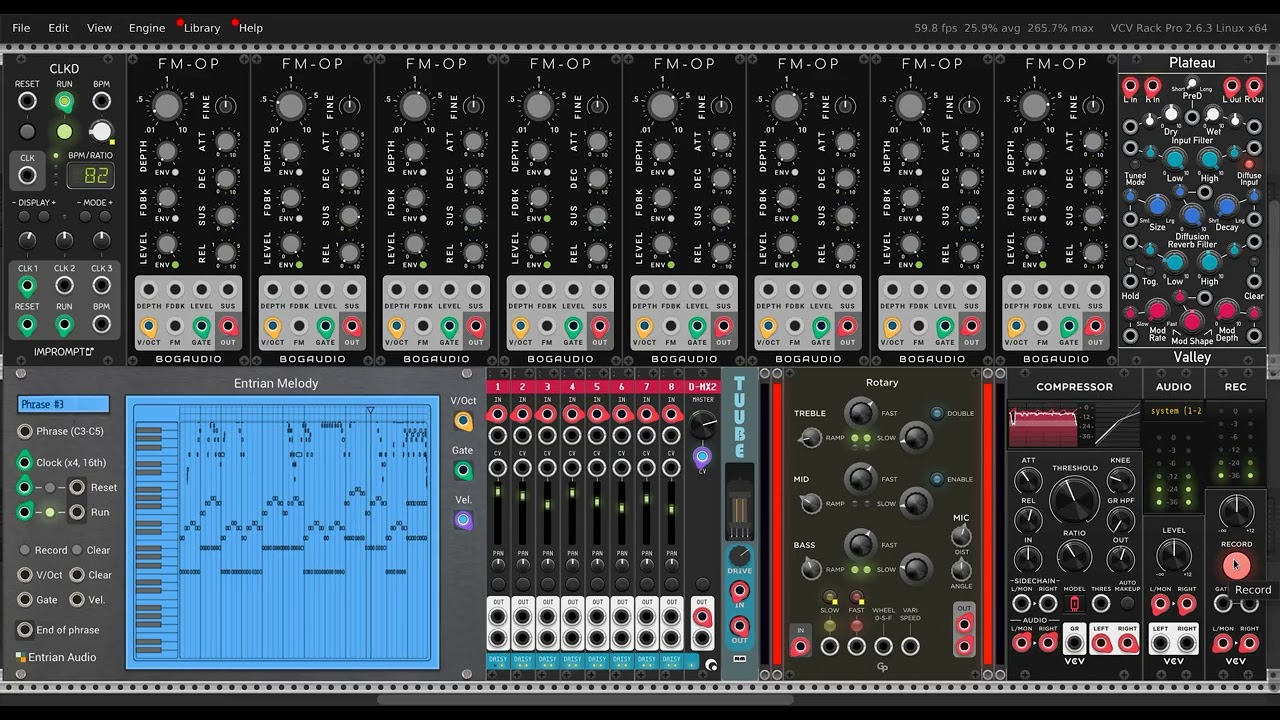Click the Plateau Decay knob

coord(1226,206)
